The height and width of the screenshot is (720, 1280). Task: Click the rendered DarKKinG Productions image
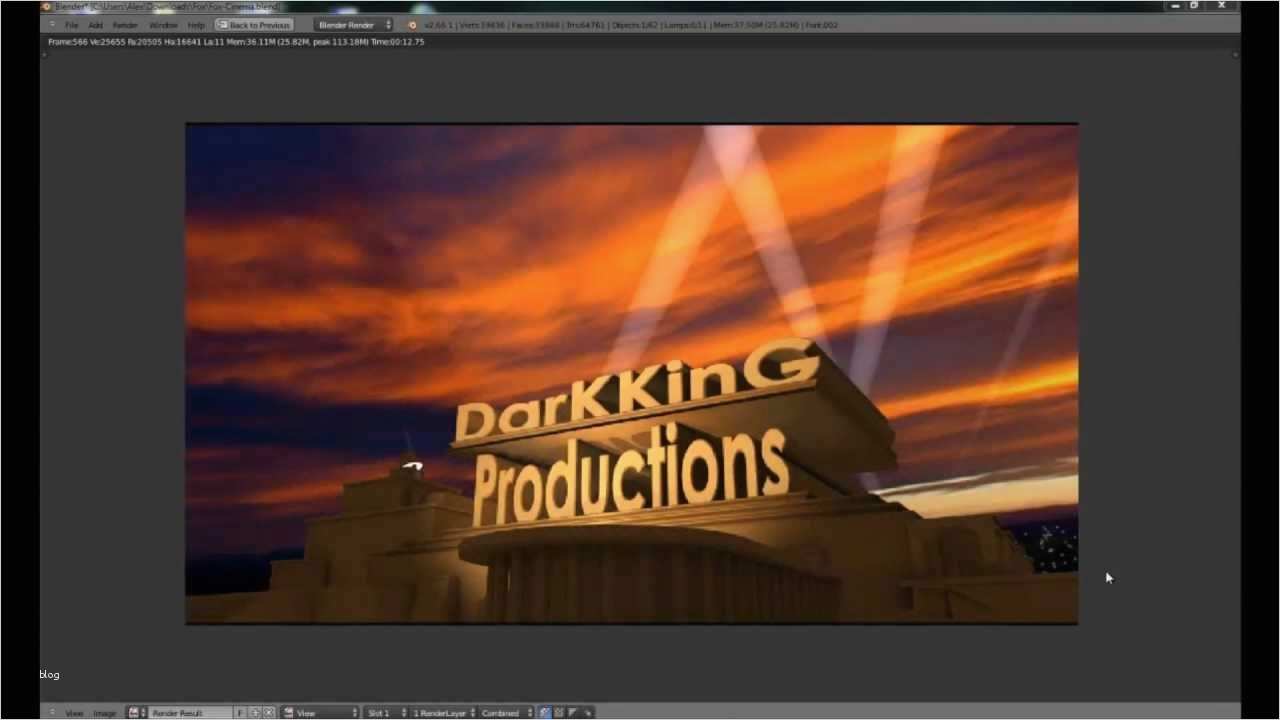631,374
